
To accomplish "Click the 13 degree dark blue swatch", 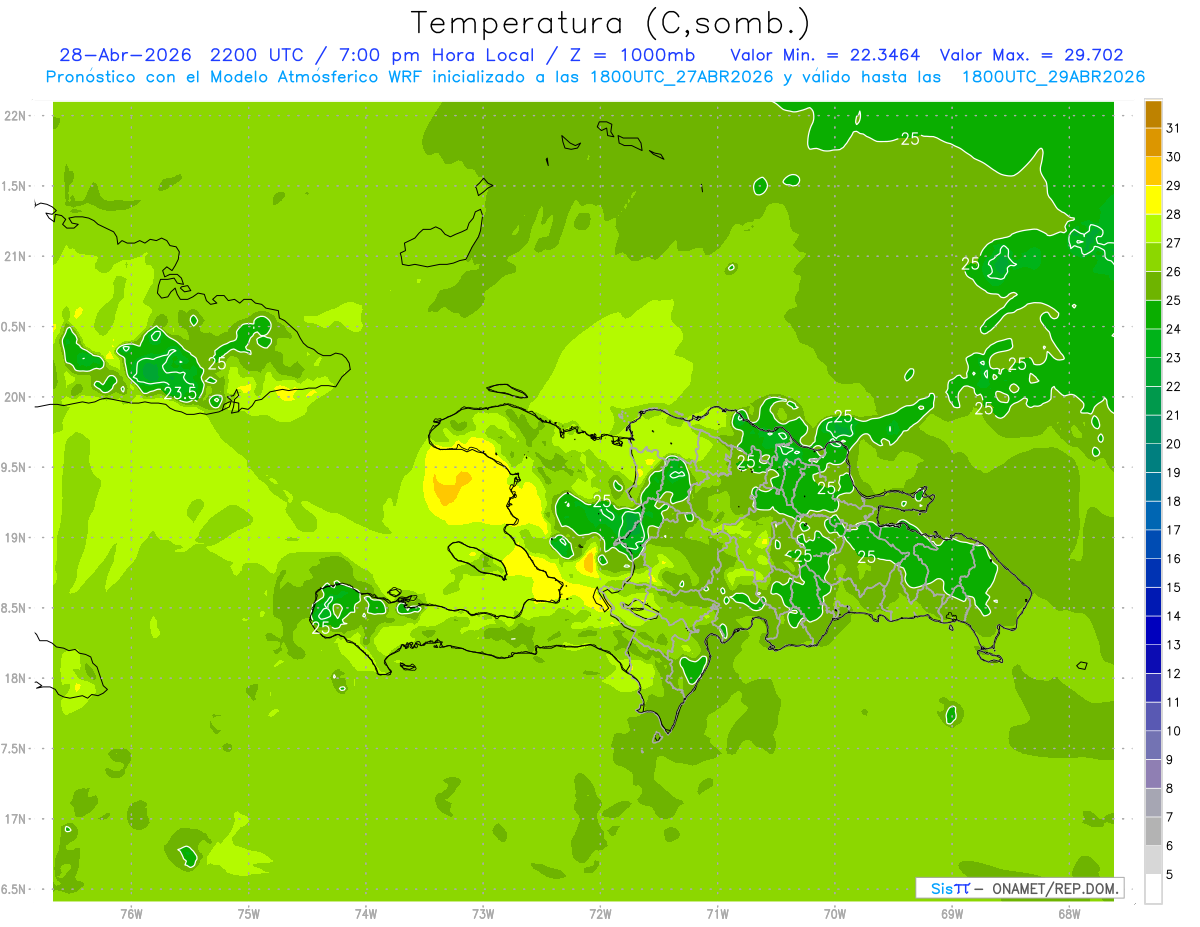I will [x=1153, y=630].
